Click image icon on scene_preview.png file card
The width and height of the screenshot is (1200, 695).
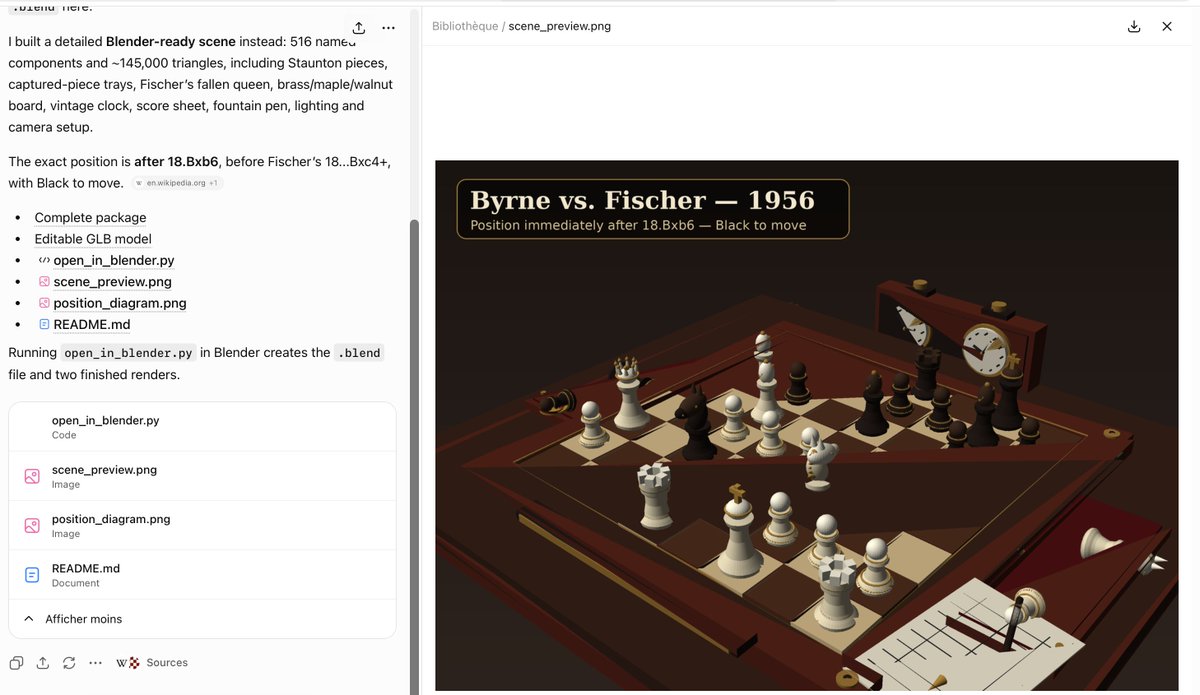32,477
